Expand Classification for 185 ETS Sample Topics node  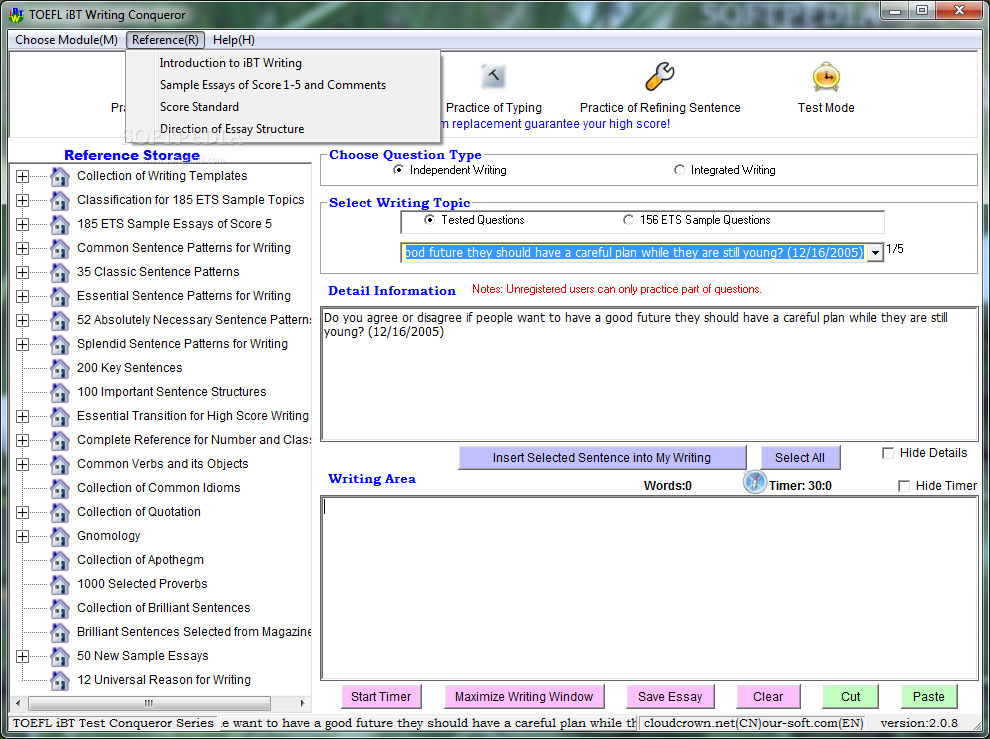(x=23, y=200)
